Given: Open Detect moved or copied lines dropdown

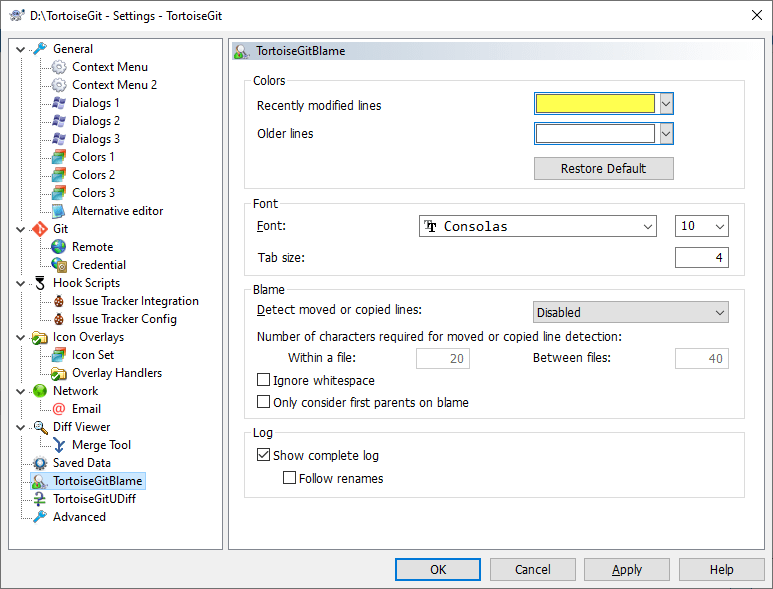Looking at the screenshot, I should 631,312.
